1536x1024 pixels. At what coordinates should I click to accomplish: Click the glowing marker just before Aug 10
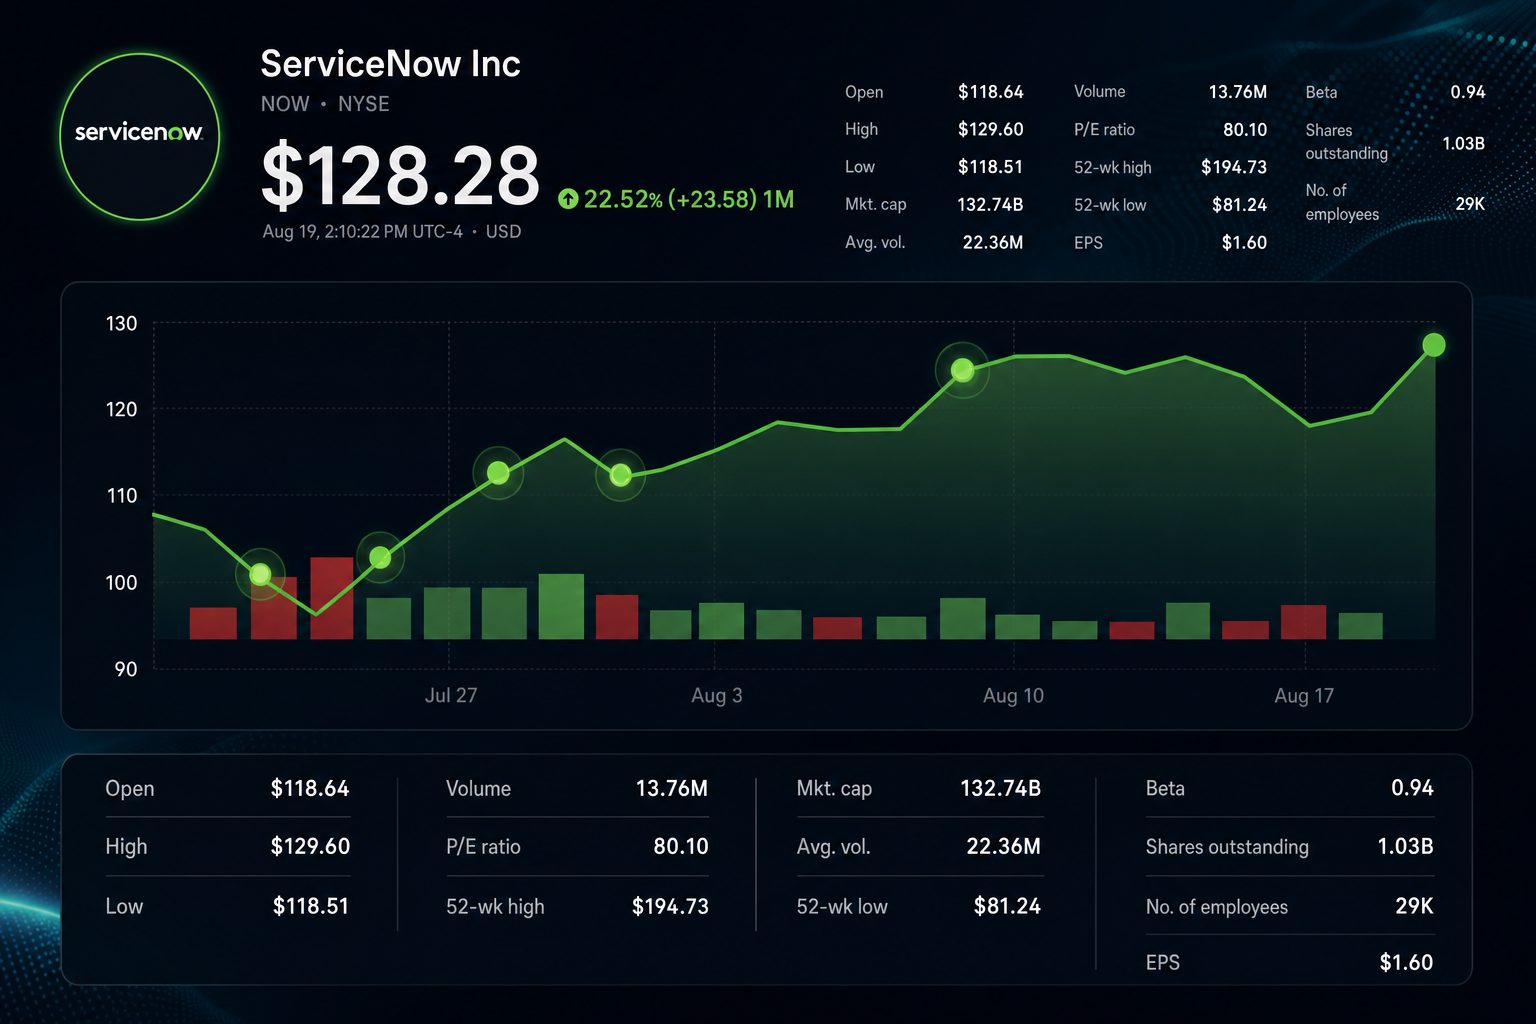pyautogui.click(x=962, y=370)
